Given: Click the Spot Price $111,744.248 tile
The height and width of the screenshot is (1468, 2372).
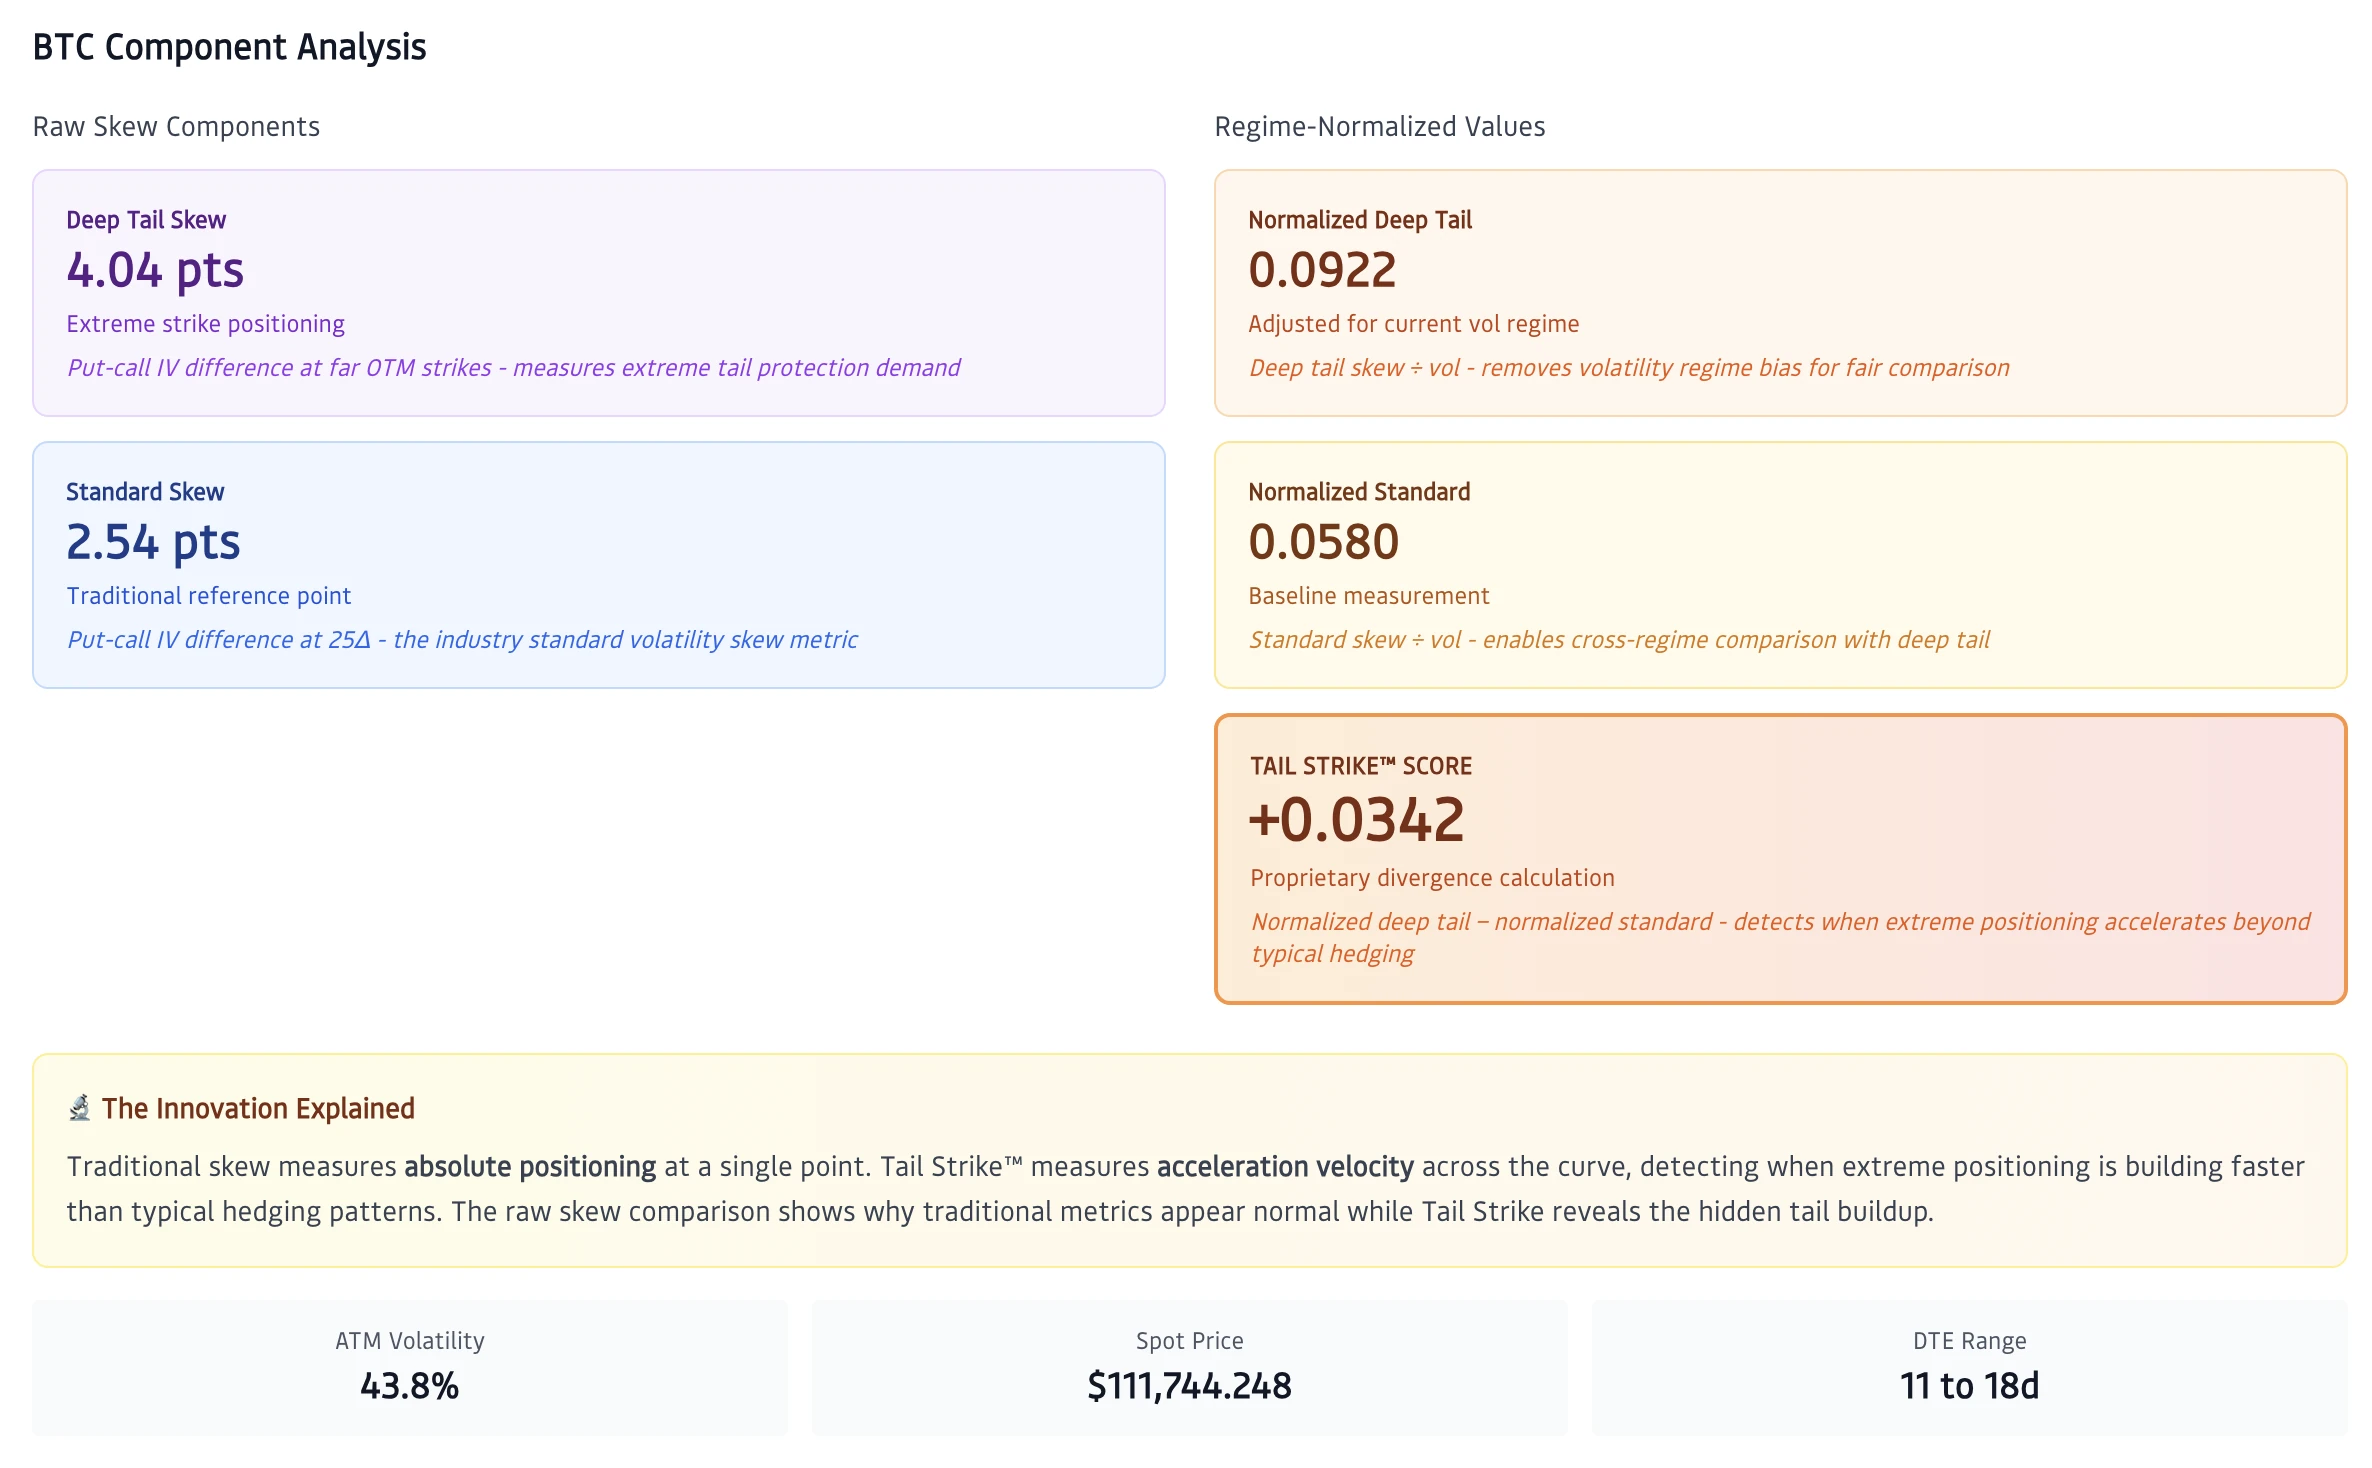Looking at the screenshot, I should (x=1189, y=1367).
